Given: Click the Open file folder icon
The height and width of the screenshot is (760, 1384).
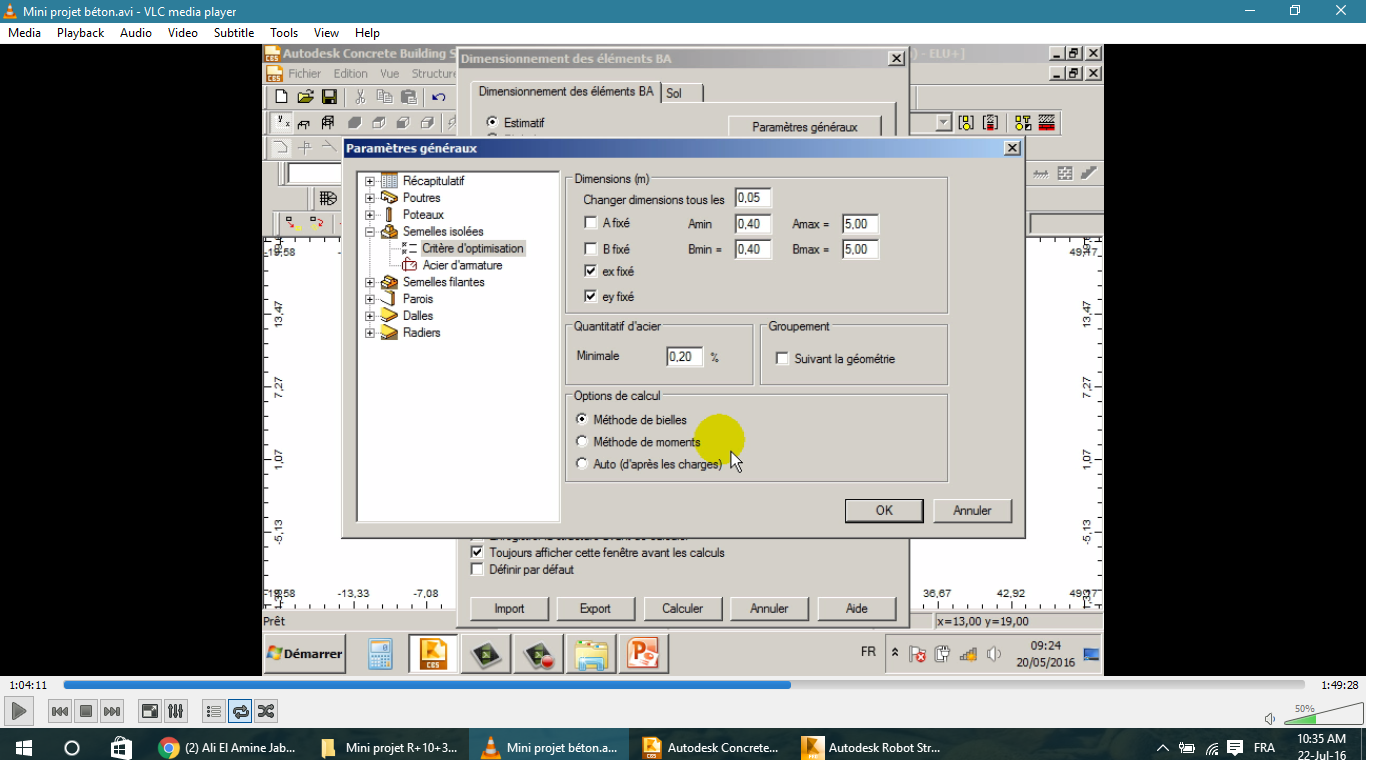Looking at the screenshot, I should (305, 97).
